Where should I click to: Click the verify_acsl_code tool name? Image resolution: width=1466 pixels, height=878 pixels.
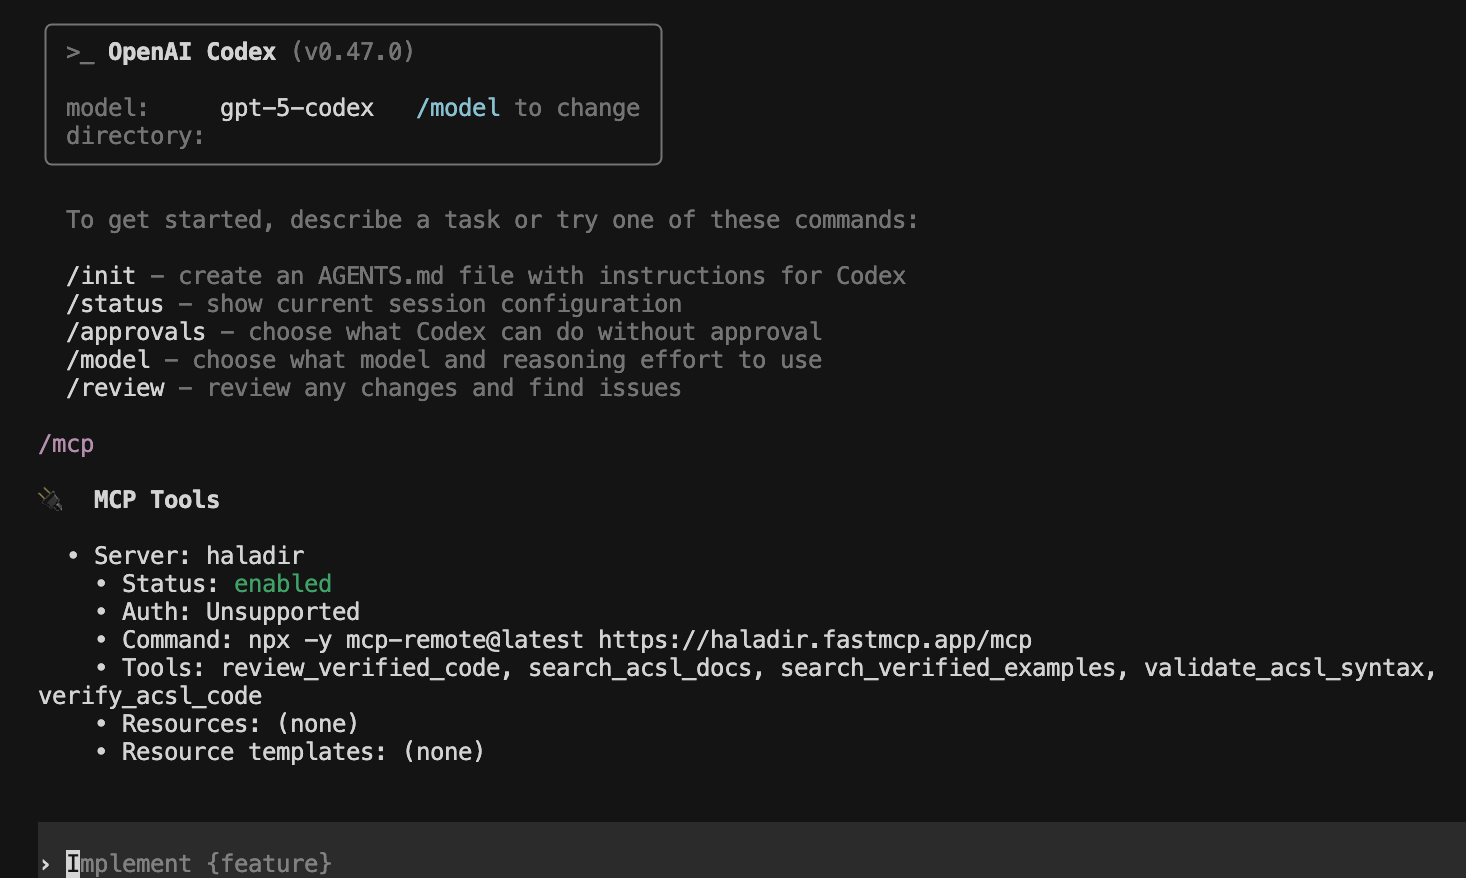150,696
